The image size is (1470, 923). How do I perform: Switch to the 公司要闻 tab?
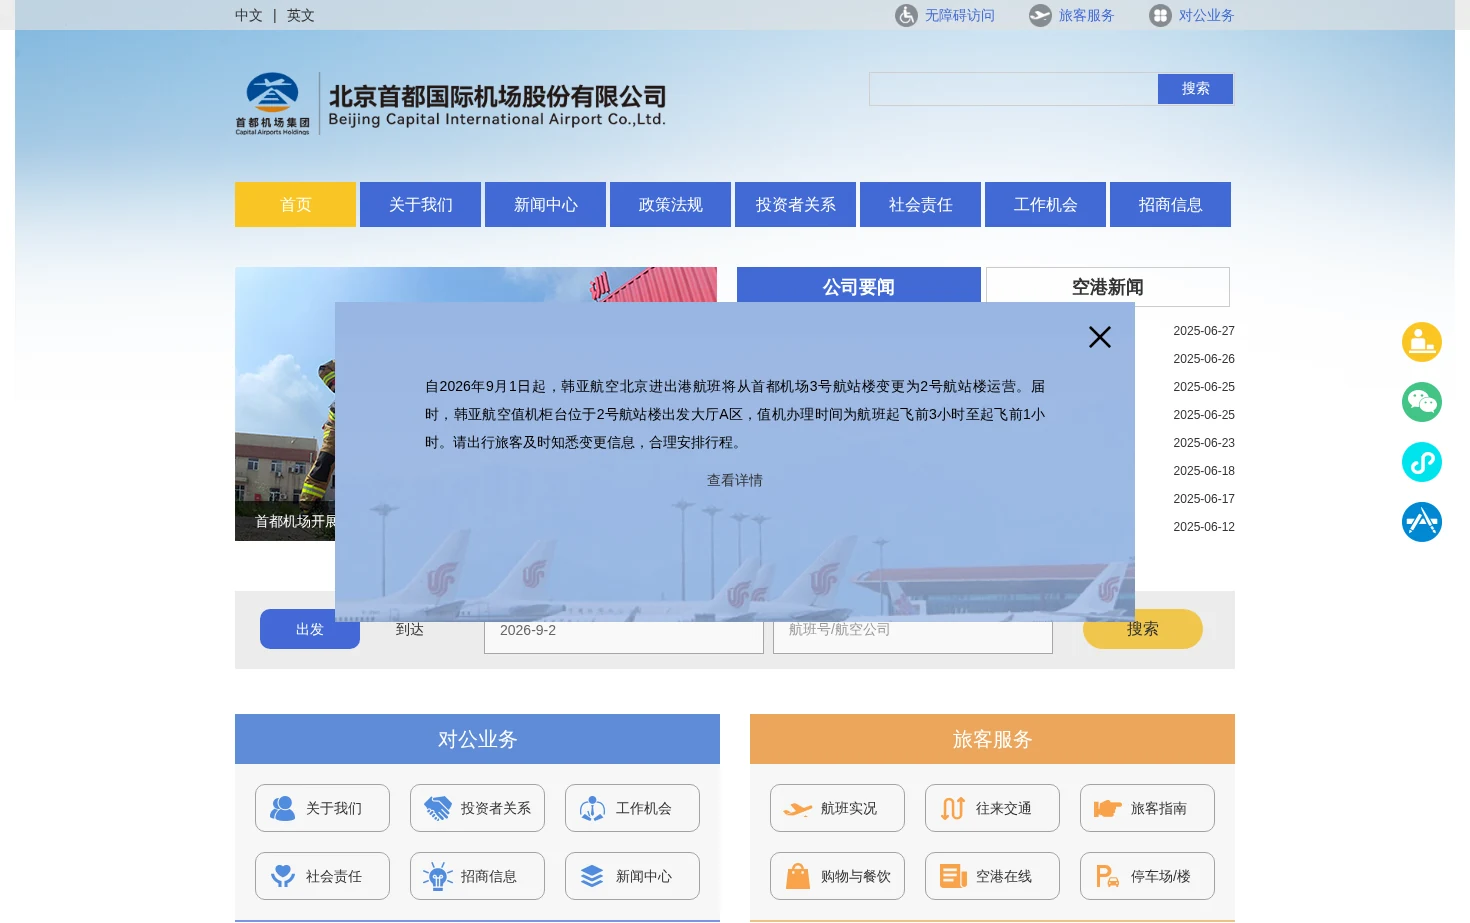click(859, 285)
